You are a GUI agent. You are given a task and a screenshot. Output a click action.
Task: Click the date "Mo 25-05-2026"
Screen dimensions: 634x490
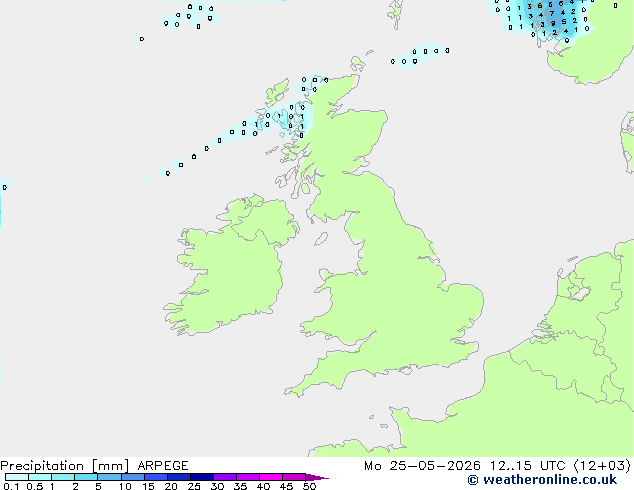pyautogui.click(x=423, y=466)
